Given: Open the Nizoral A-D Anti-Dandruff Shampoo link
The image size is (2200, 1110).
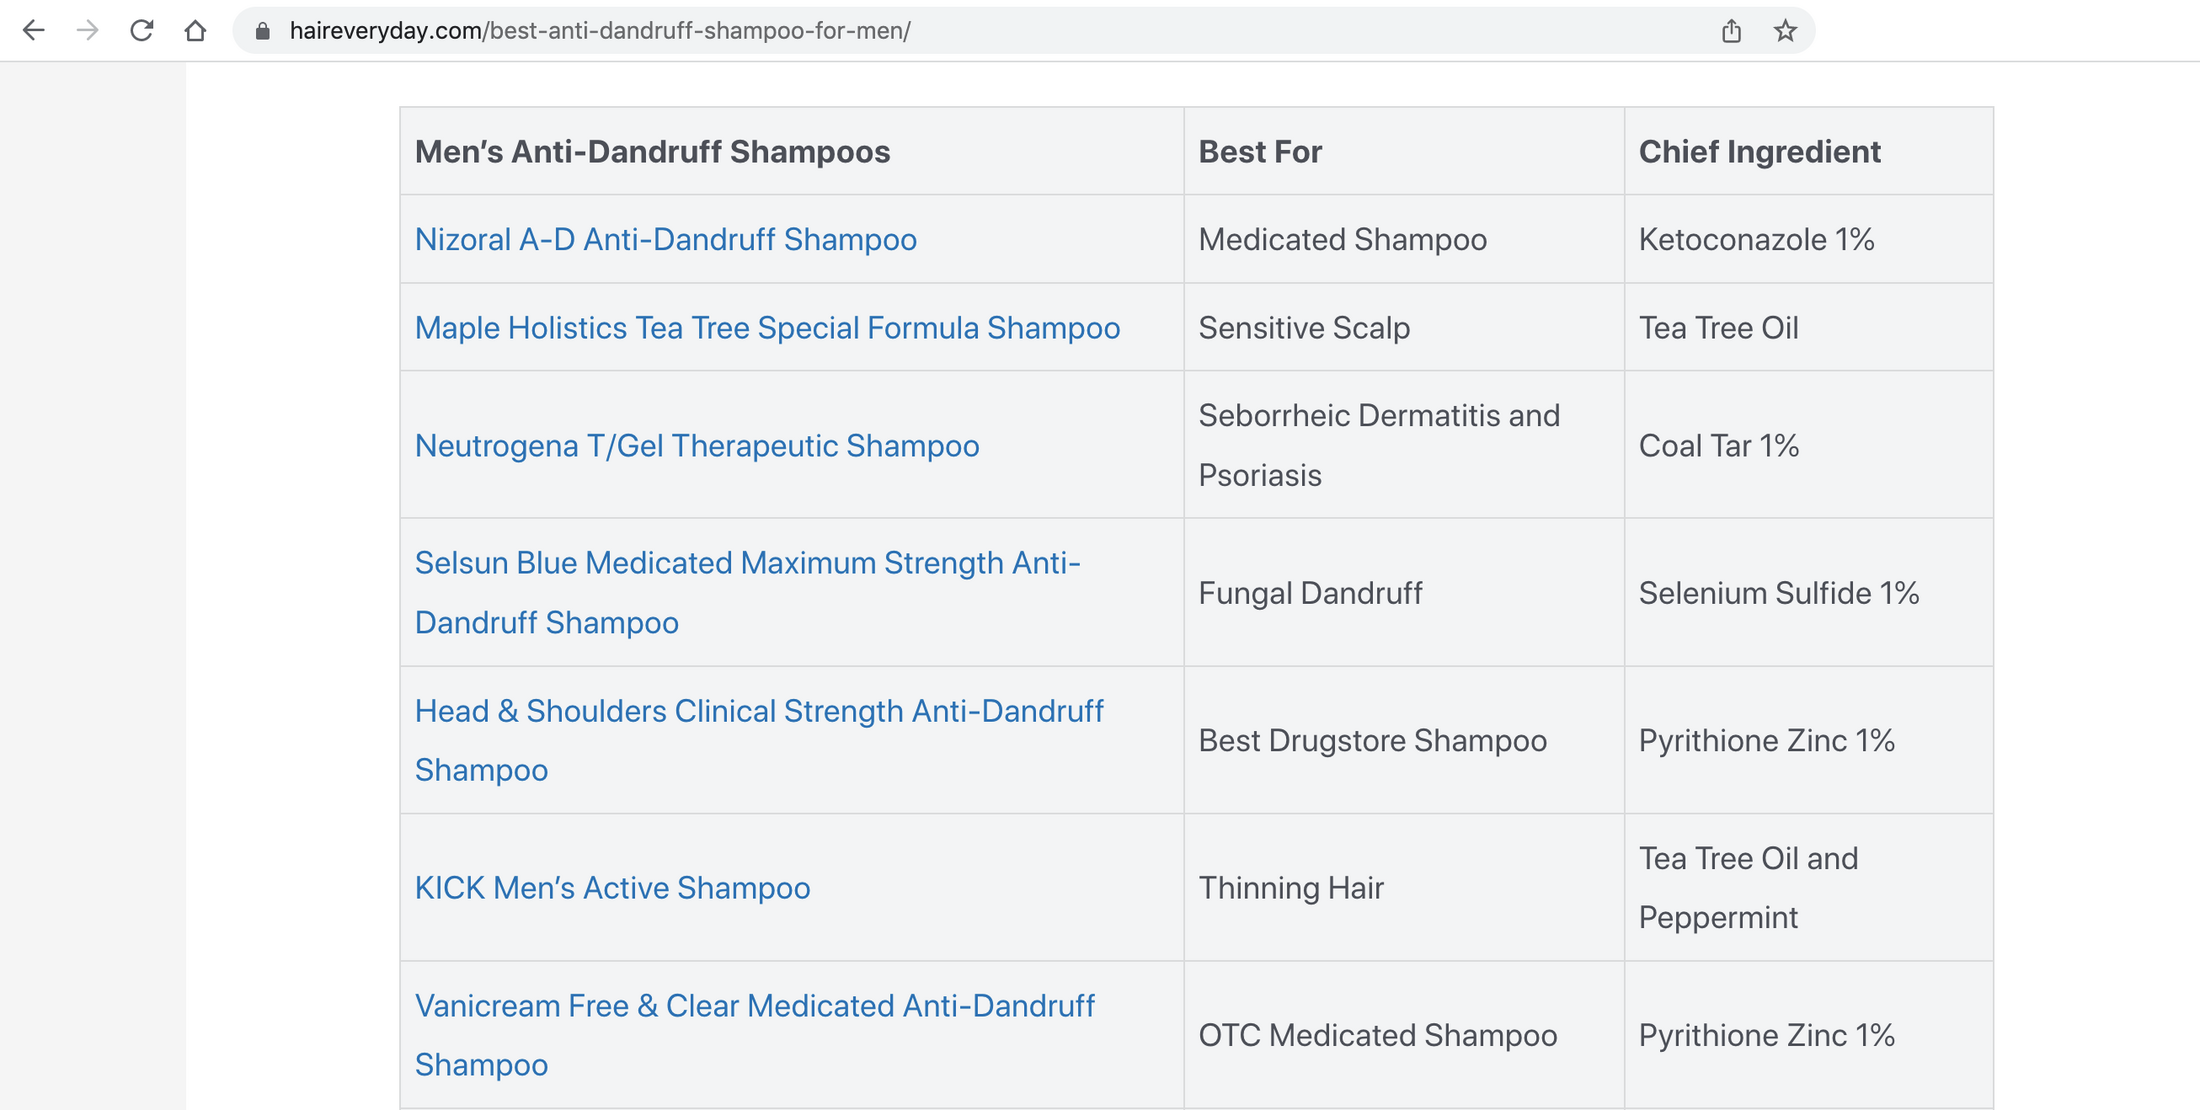Looking at the screenshot, I should pyautogui.click(x=665, y=239).
